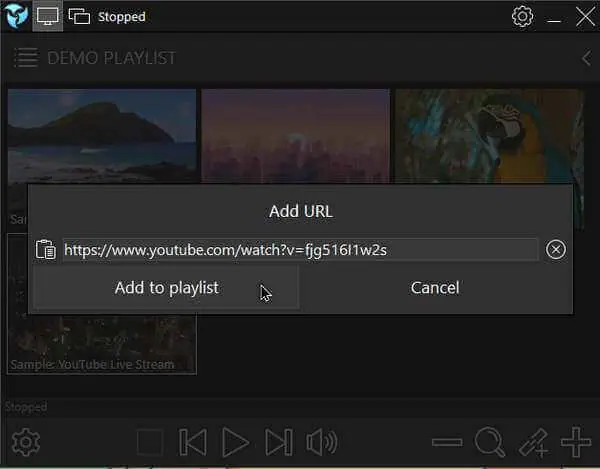Close the wallpaper app window

(585, 16)
